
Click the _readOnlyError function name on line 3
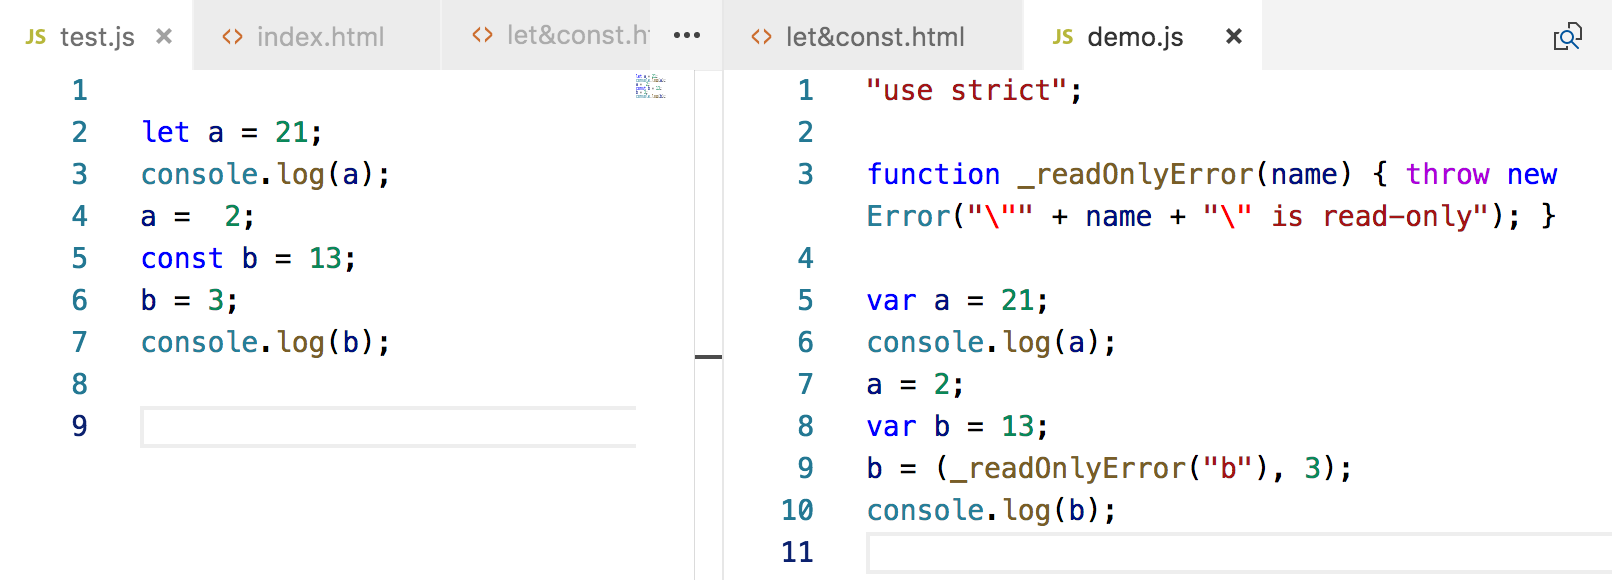tap(1135, 175)
